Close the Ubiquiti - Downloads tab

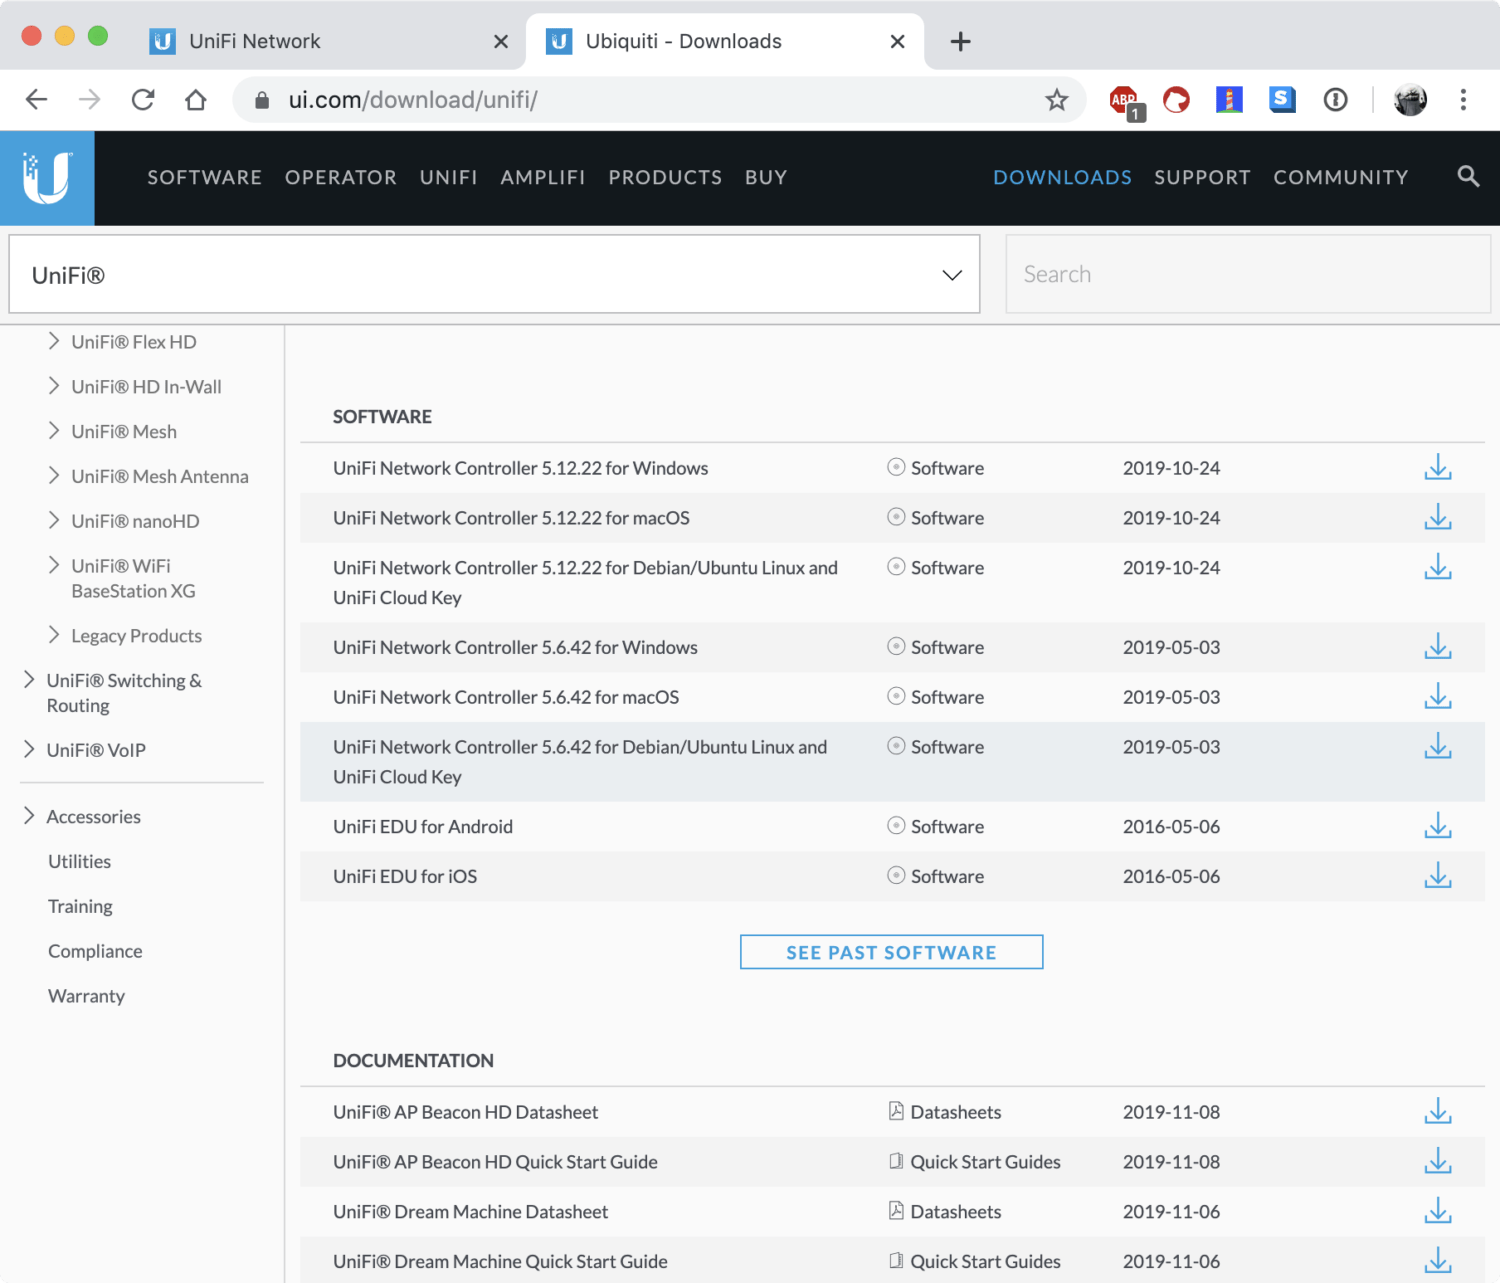(x=897, y=42)
